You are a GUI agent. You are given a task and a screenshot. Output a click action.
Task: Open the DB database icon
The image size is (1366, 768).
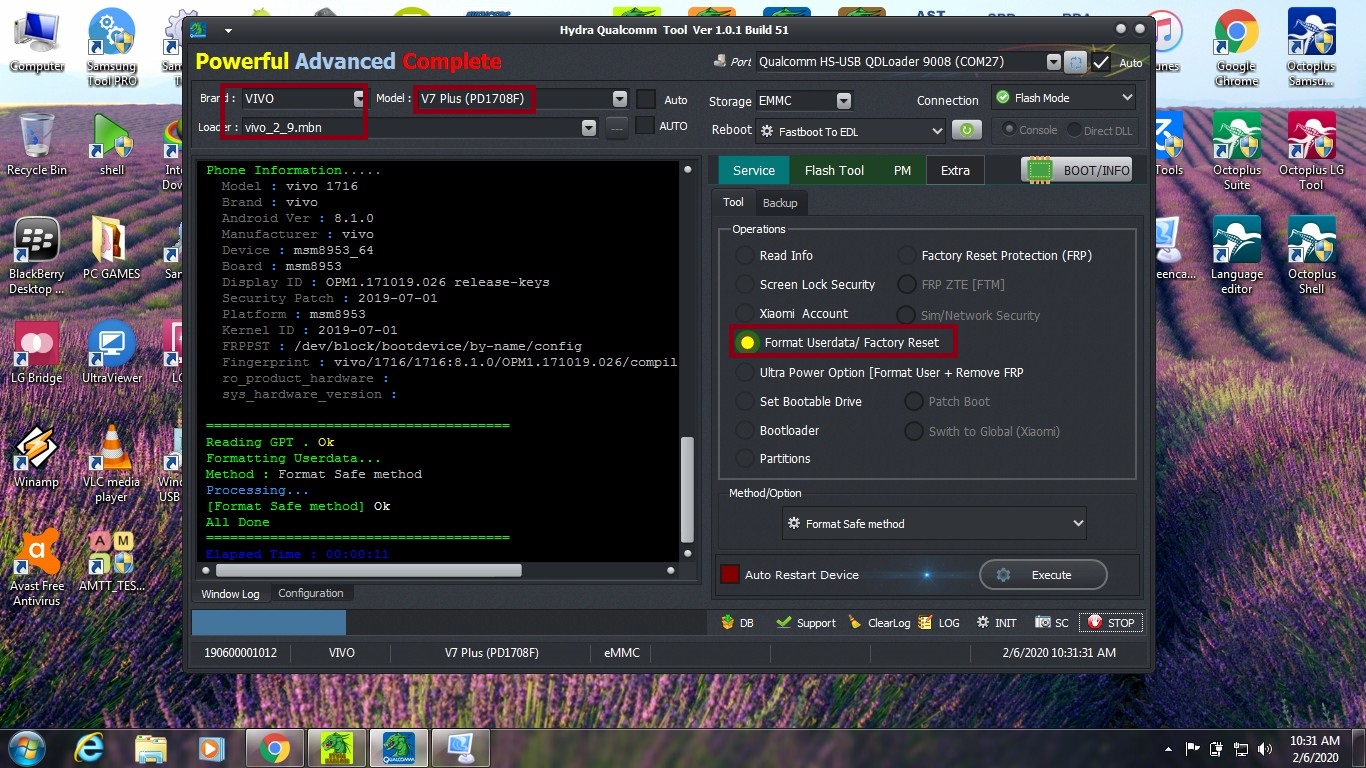click(727, 623)
